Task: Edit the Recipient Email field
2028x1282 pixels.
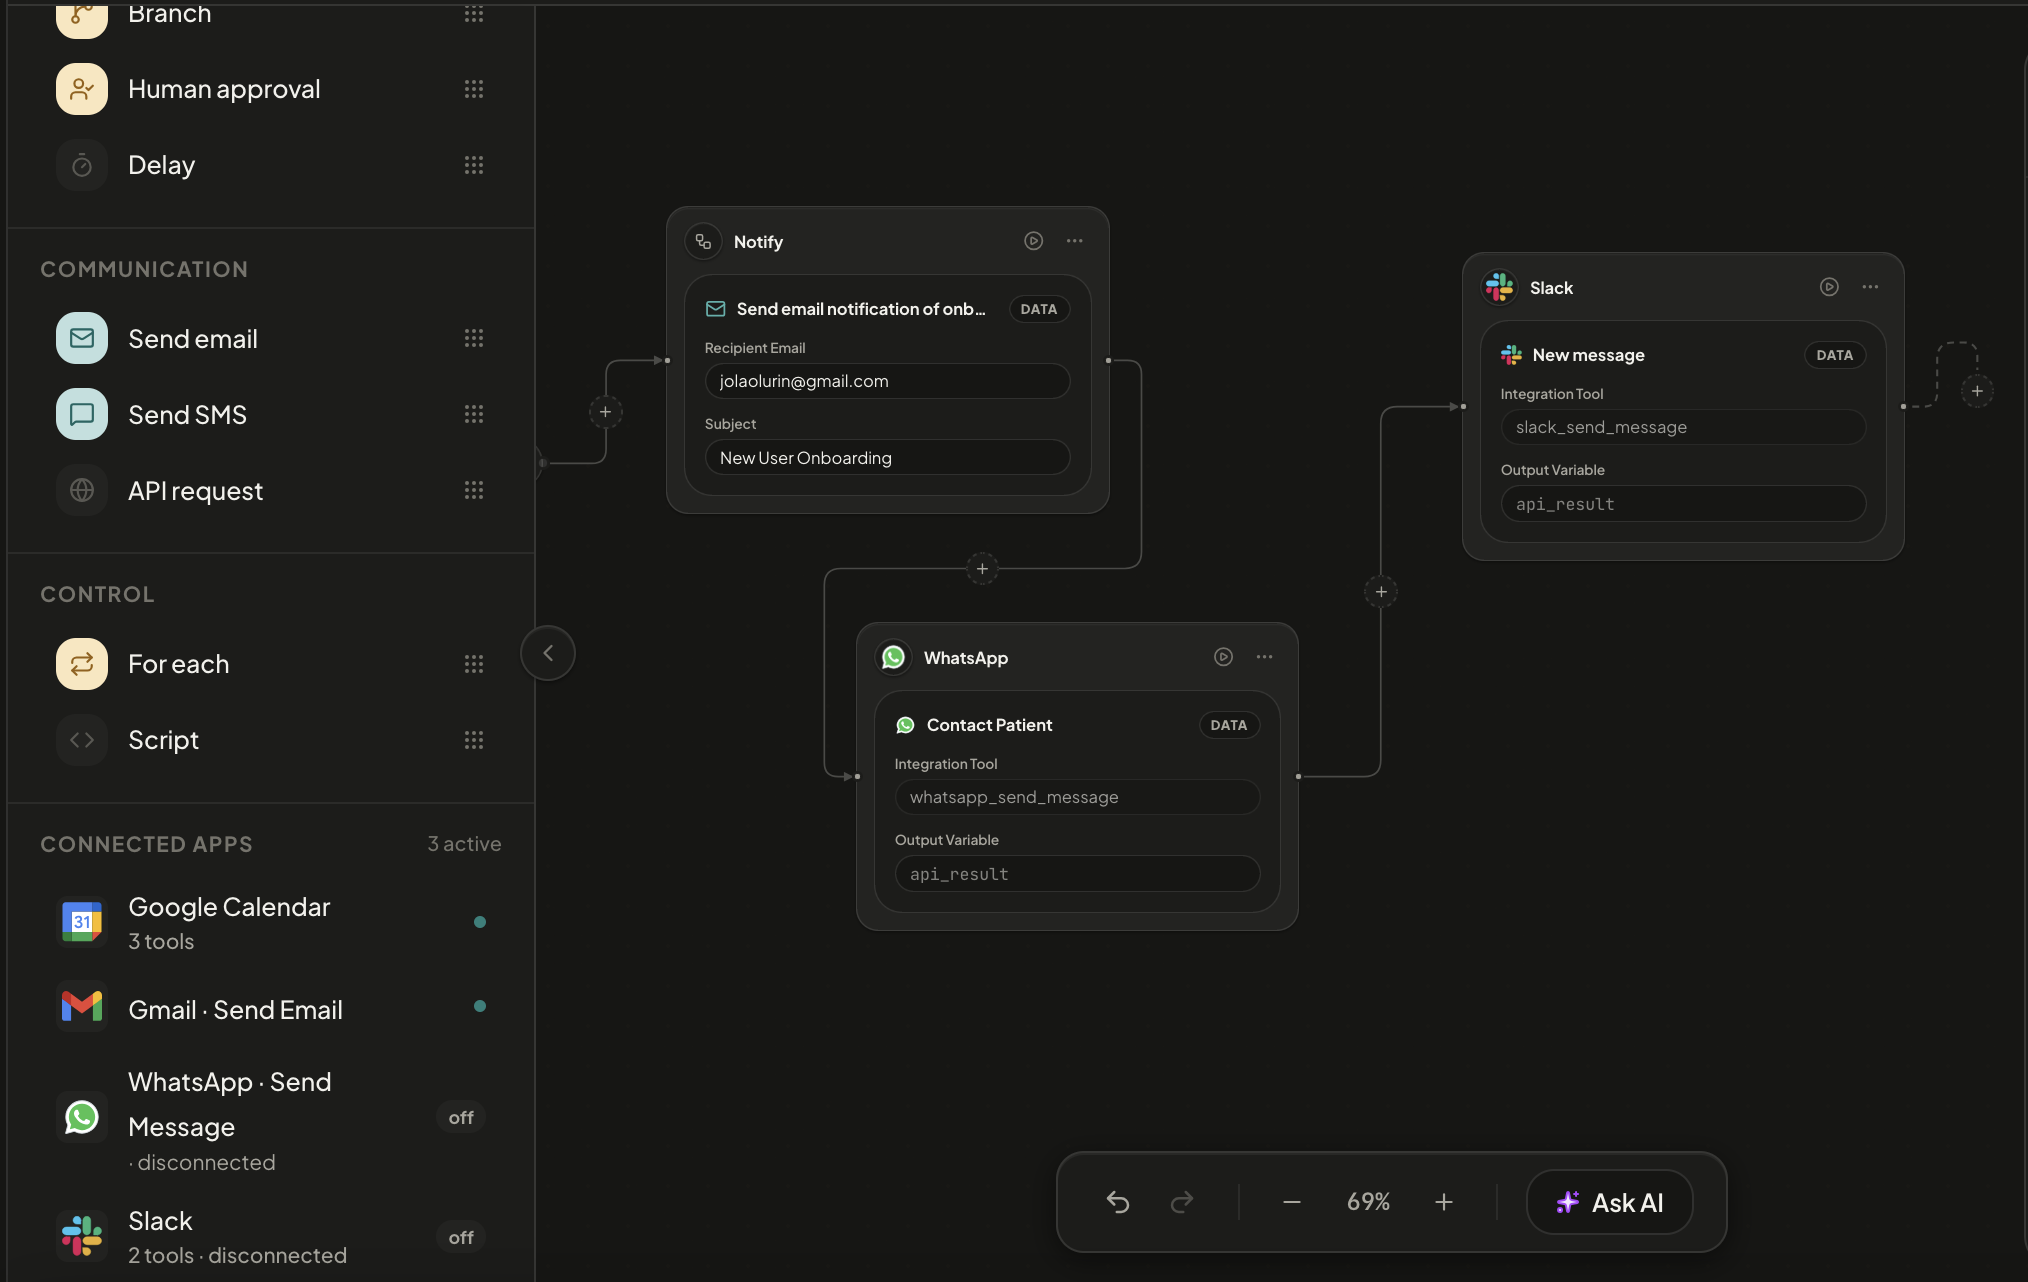Action: 887,381
